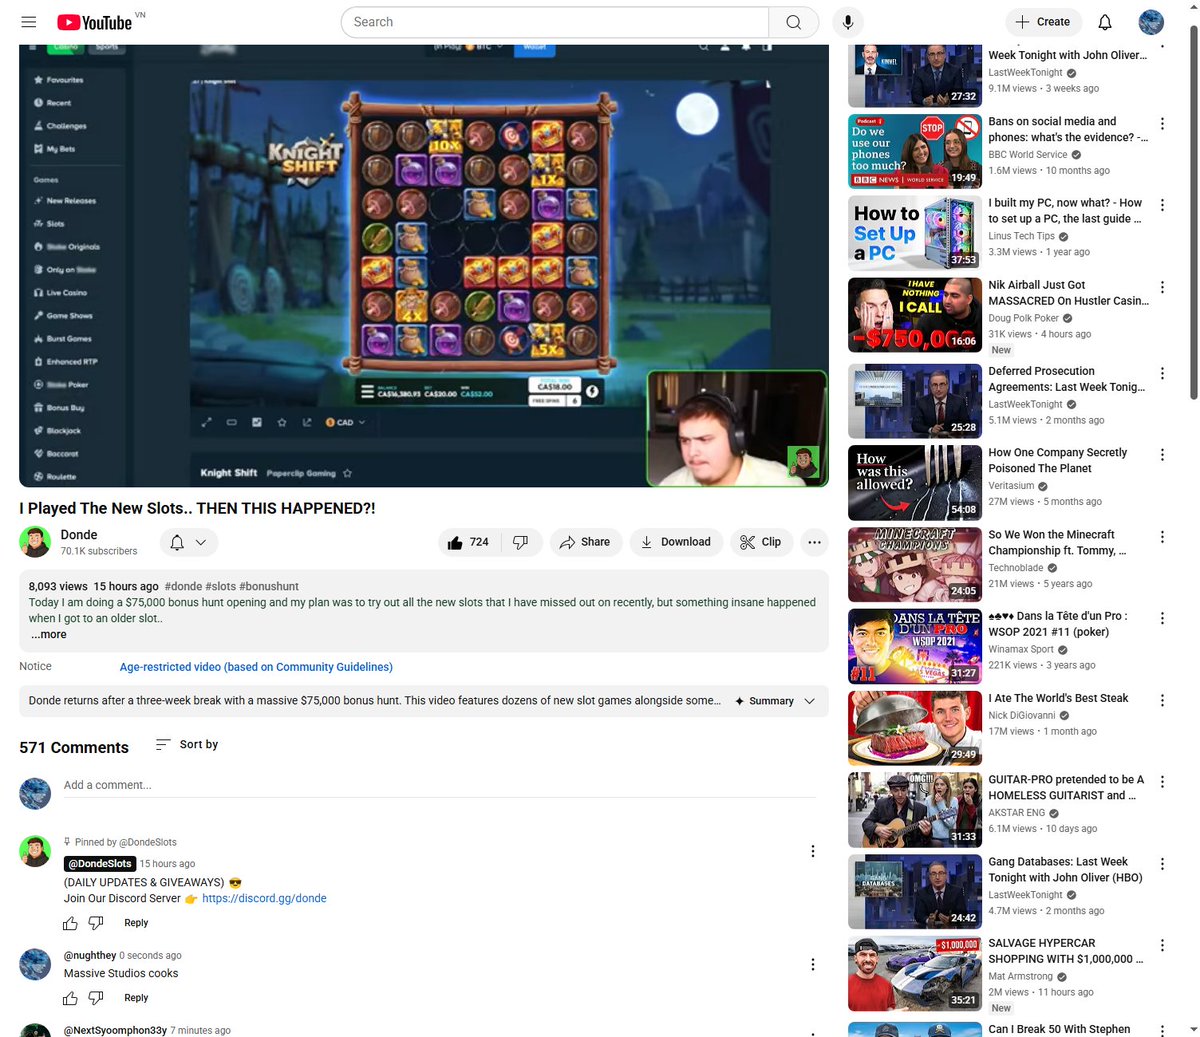Image resolution: width=1200 pixels, height=1037 pixels.
Task: Like the @DondeSlots pinned comment
Action: [70, 923]
